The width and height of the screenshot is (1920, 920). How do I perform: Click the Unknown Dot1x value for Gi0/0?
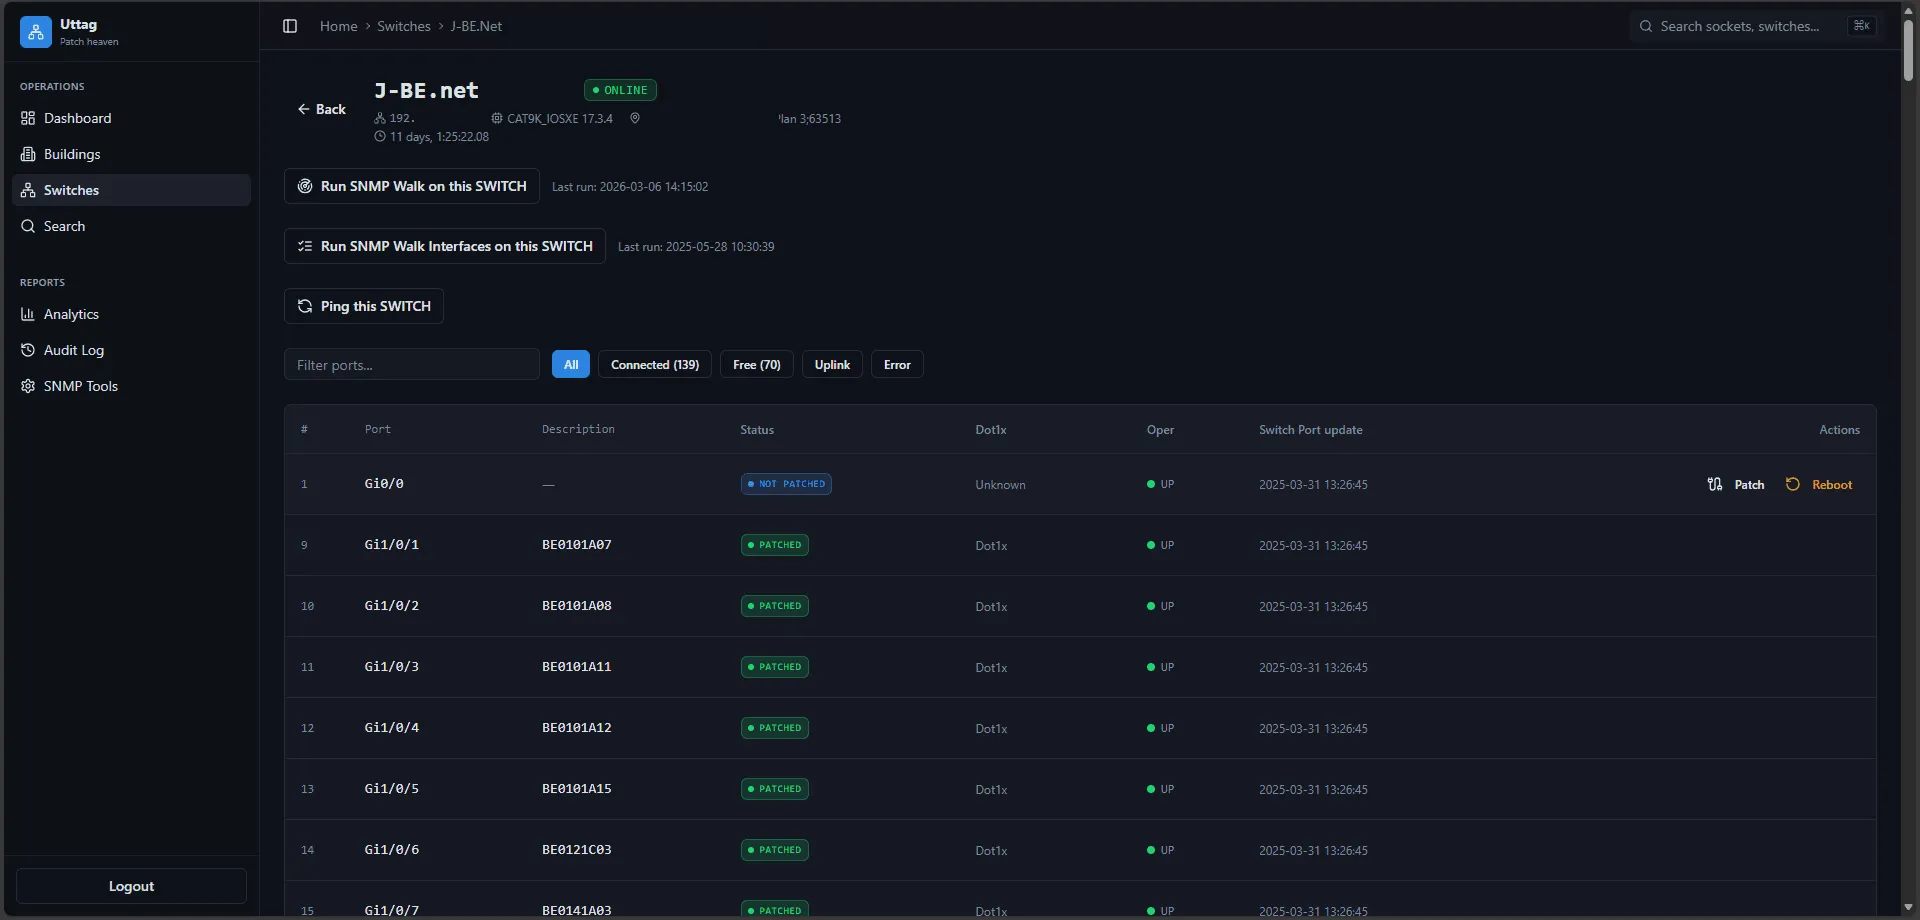coord(1000,485)
